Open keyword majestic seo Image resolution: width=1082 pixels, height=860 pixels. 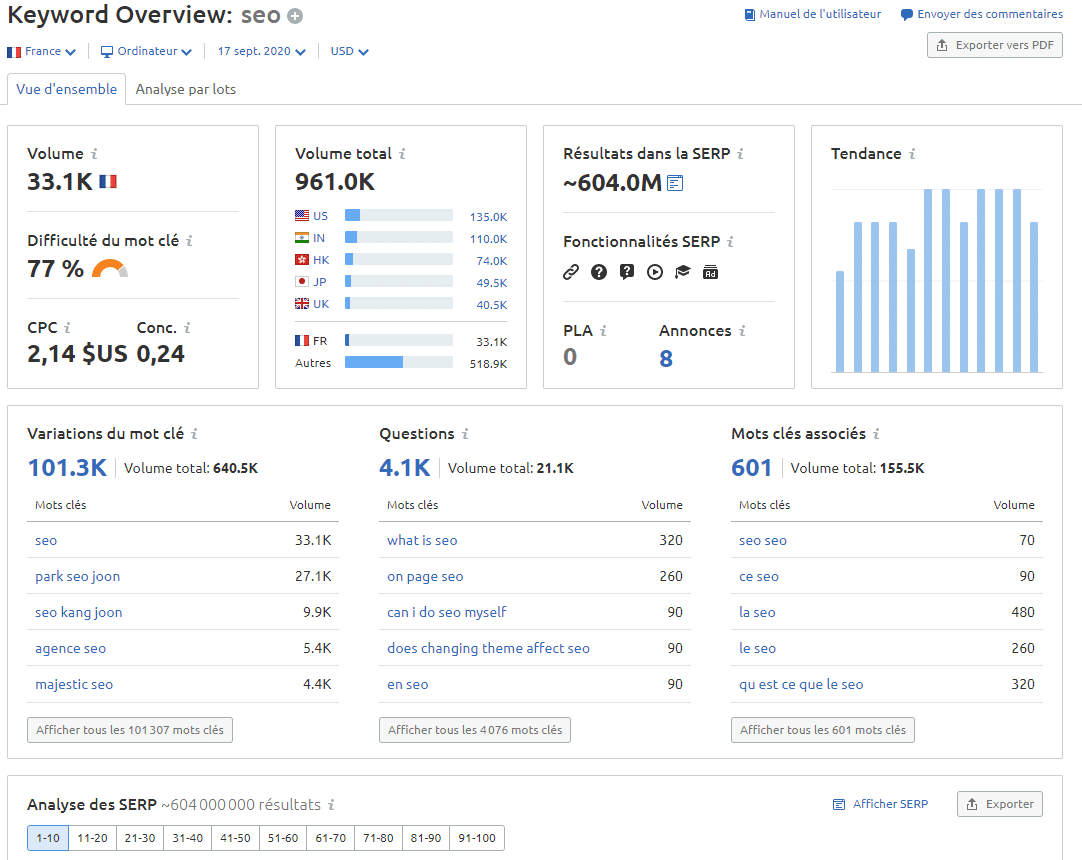click(x=74, y=684)
